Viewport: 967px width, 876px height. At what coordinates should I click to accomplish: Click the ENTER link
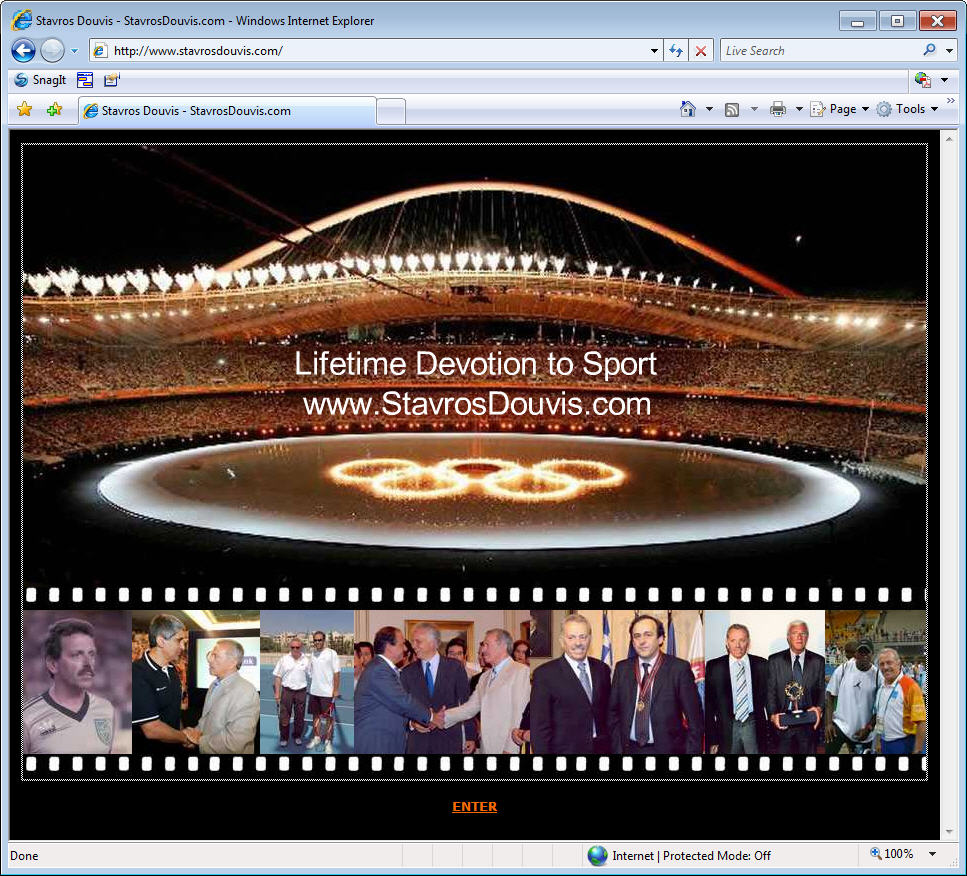(x=474, y=806)
